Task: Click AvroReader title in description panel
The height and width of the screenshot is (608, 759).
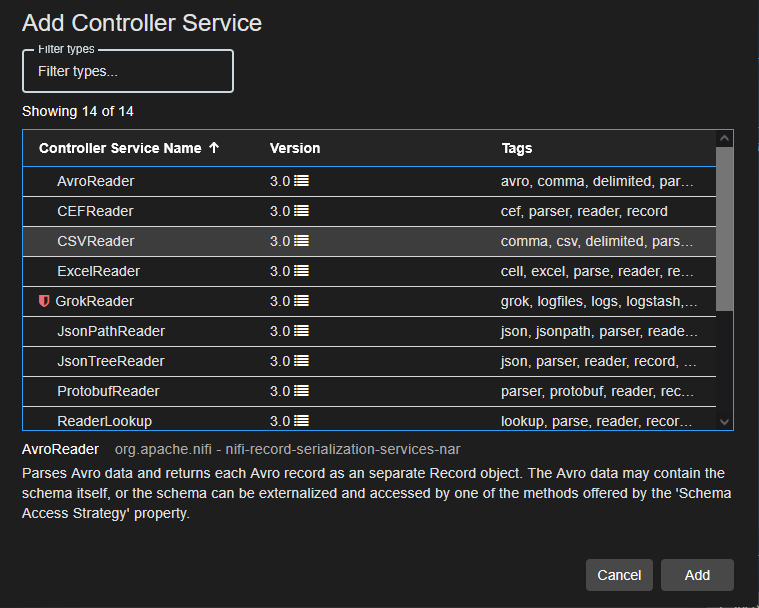Action: [x=61, y=449]
